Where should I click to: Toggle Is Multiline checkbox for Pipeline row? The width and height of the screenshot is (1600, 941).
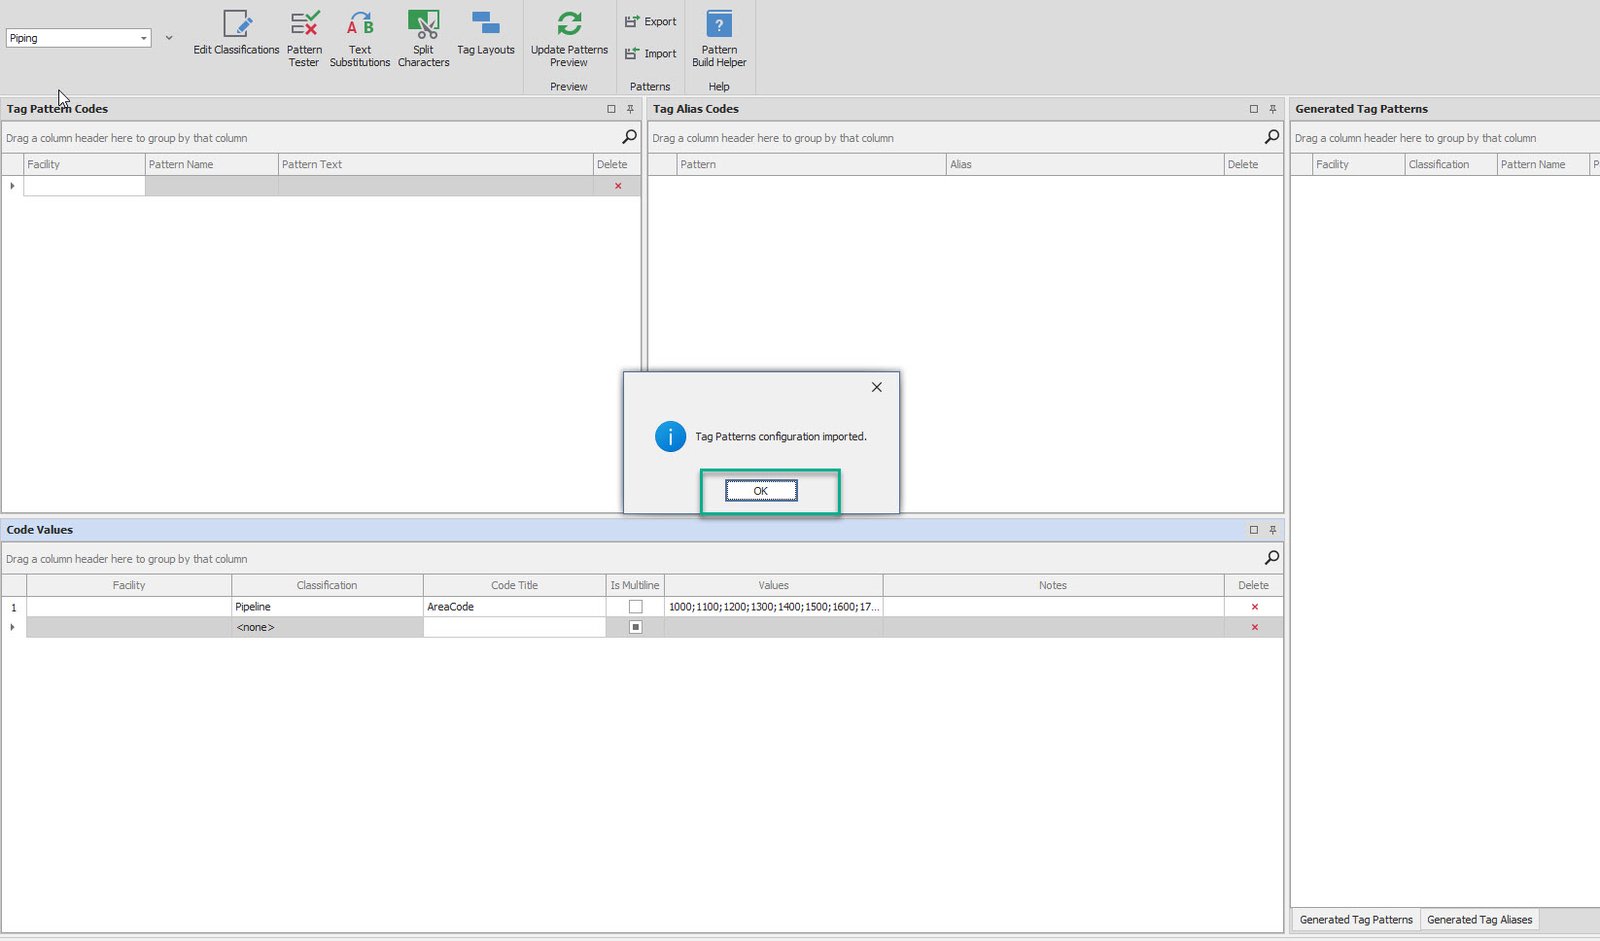pyautogui.click(x=635, y=607)
